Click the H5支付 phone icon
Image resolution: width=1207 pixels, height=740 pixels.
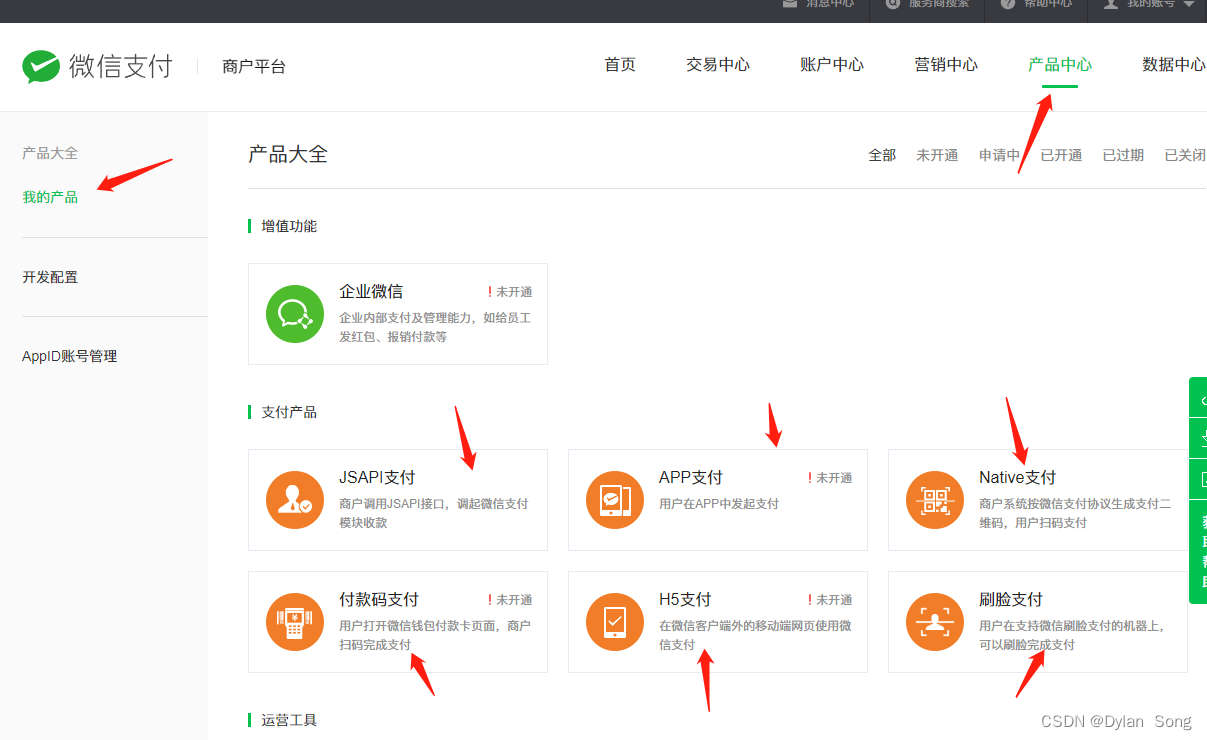pos(614,622)
